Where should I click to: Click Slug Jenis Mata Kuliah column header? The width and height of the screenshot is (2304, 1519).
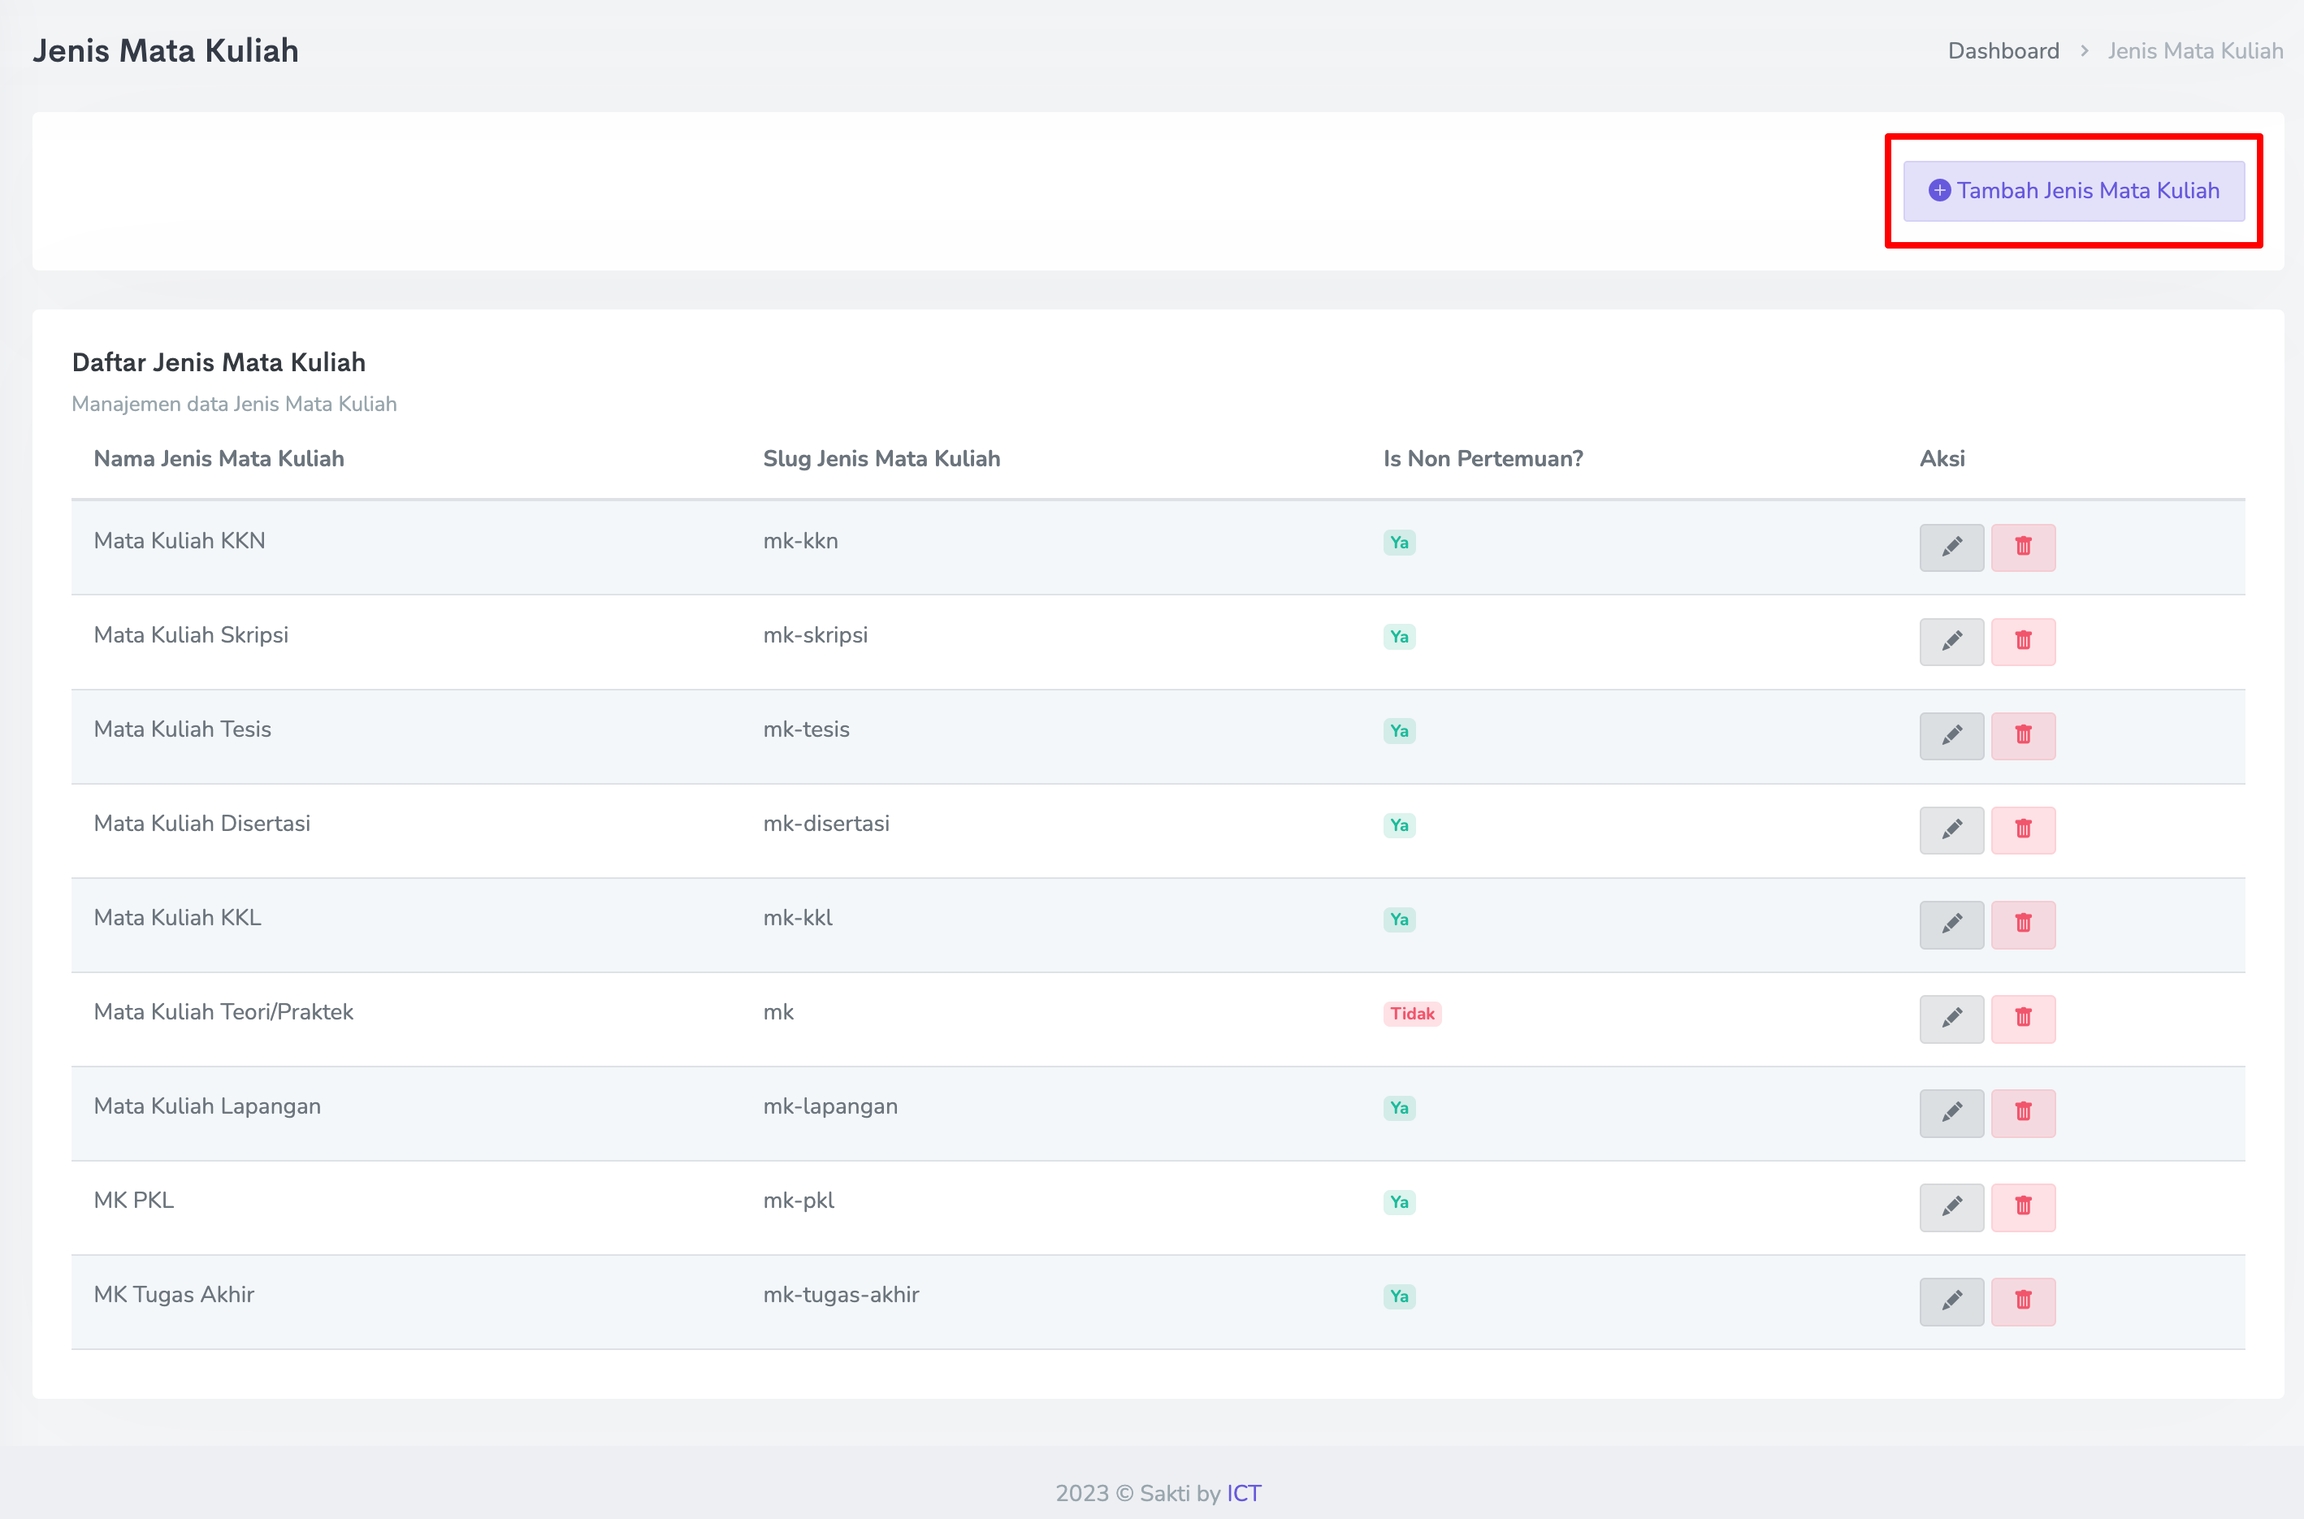tap(881, 459)
